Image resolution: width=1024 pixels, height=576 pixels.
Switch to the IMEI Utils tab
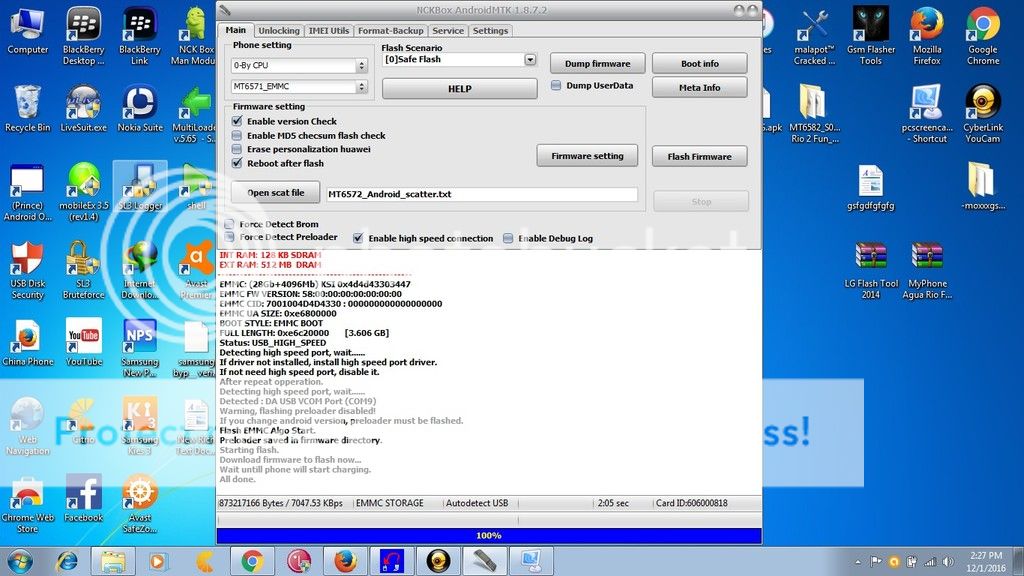pyautogui.click(x=328, y=31)
